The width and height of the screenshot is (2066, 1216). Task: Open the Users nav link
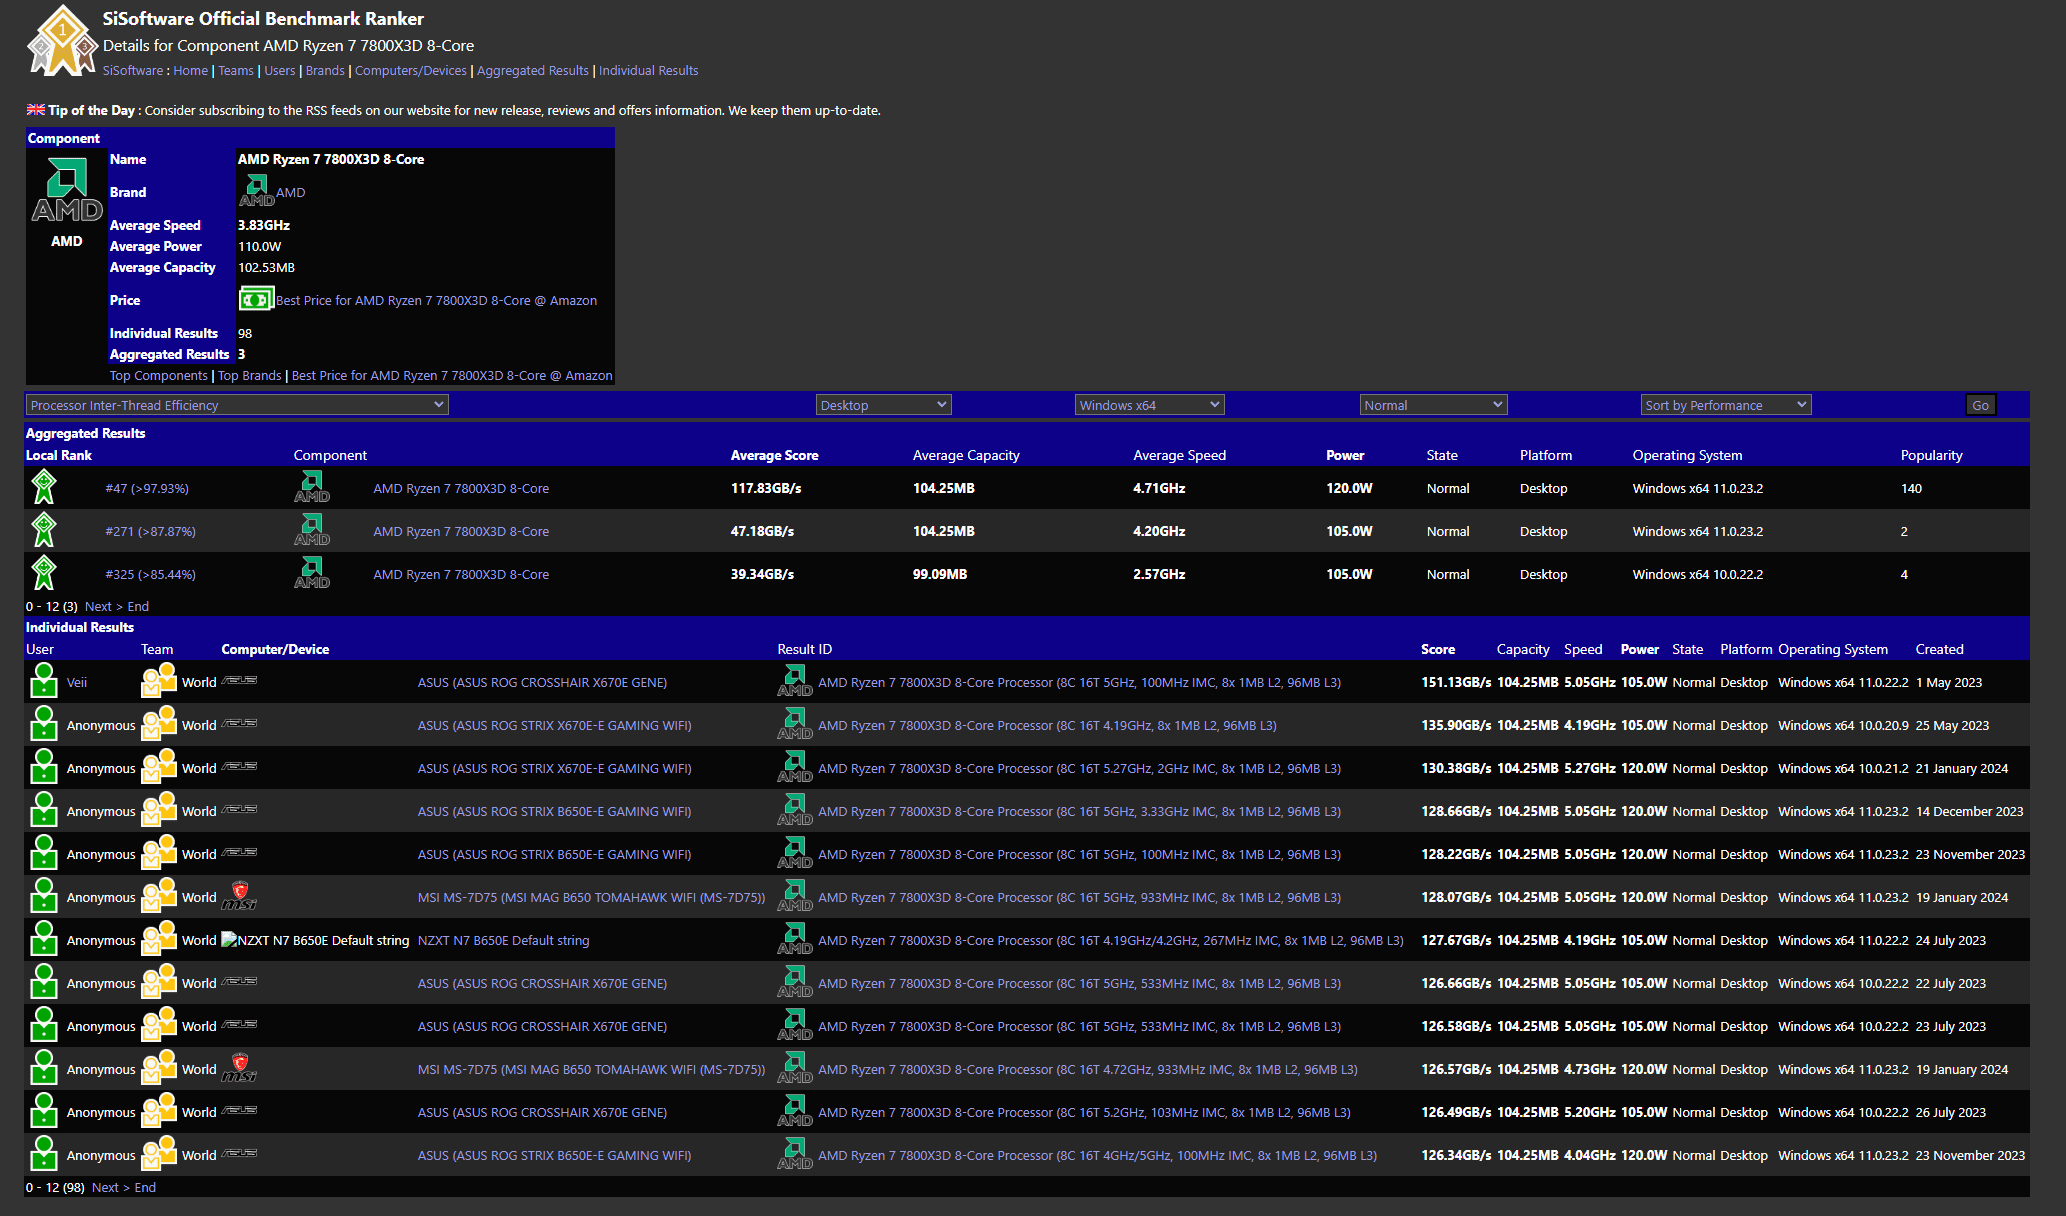click(280, 70)
